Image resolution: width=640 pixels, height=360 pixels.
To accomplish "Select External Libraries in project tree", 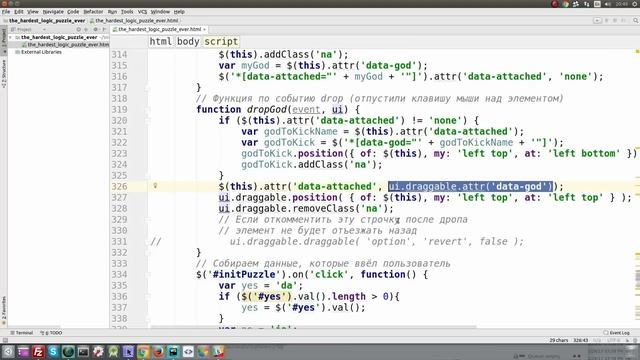I will 38,52.
